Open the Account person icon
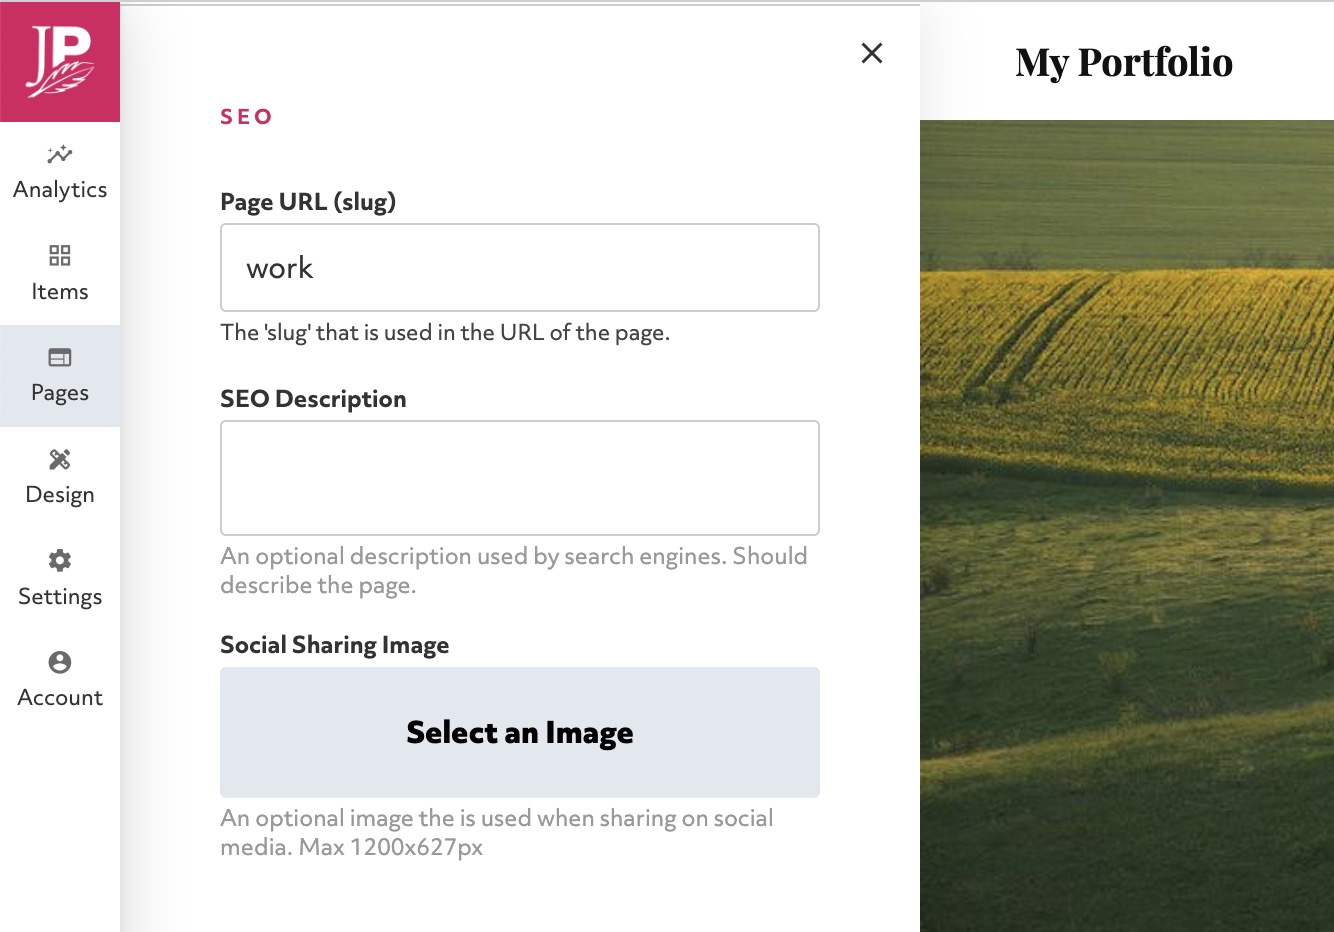Screen dimensions: 1334x932 59,662
